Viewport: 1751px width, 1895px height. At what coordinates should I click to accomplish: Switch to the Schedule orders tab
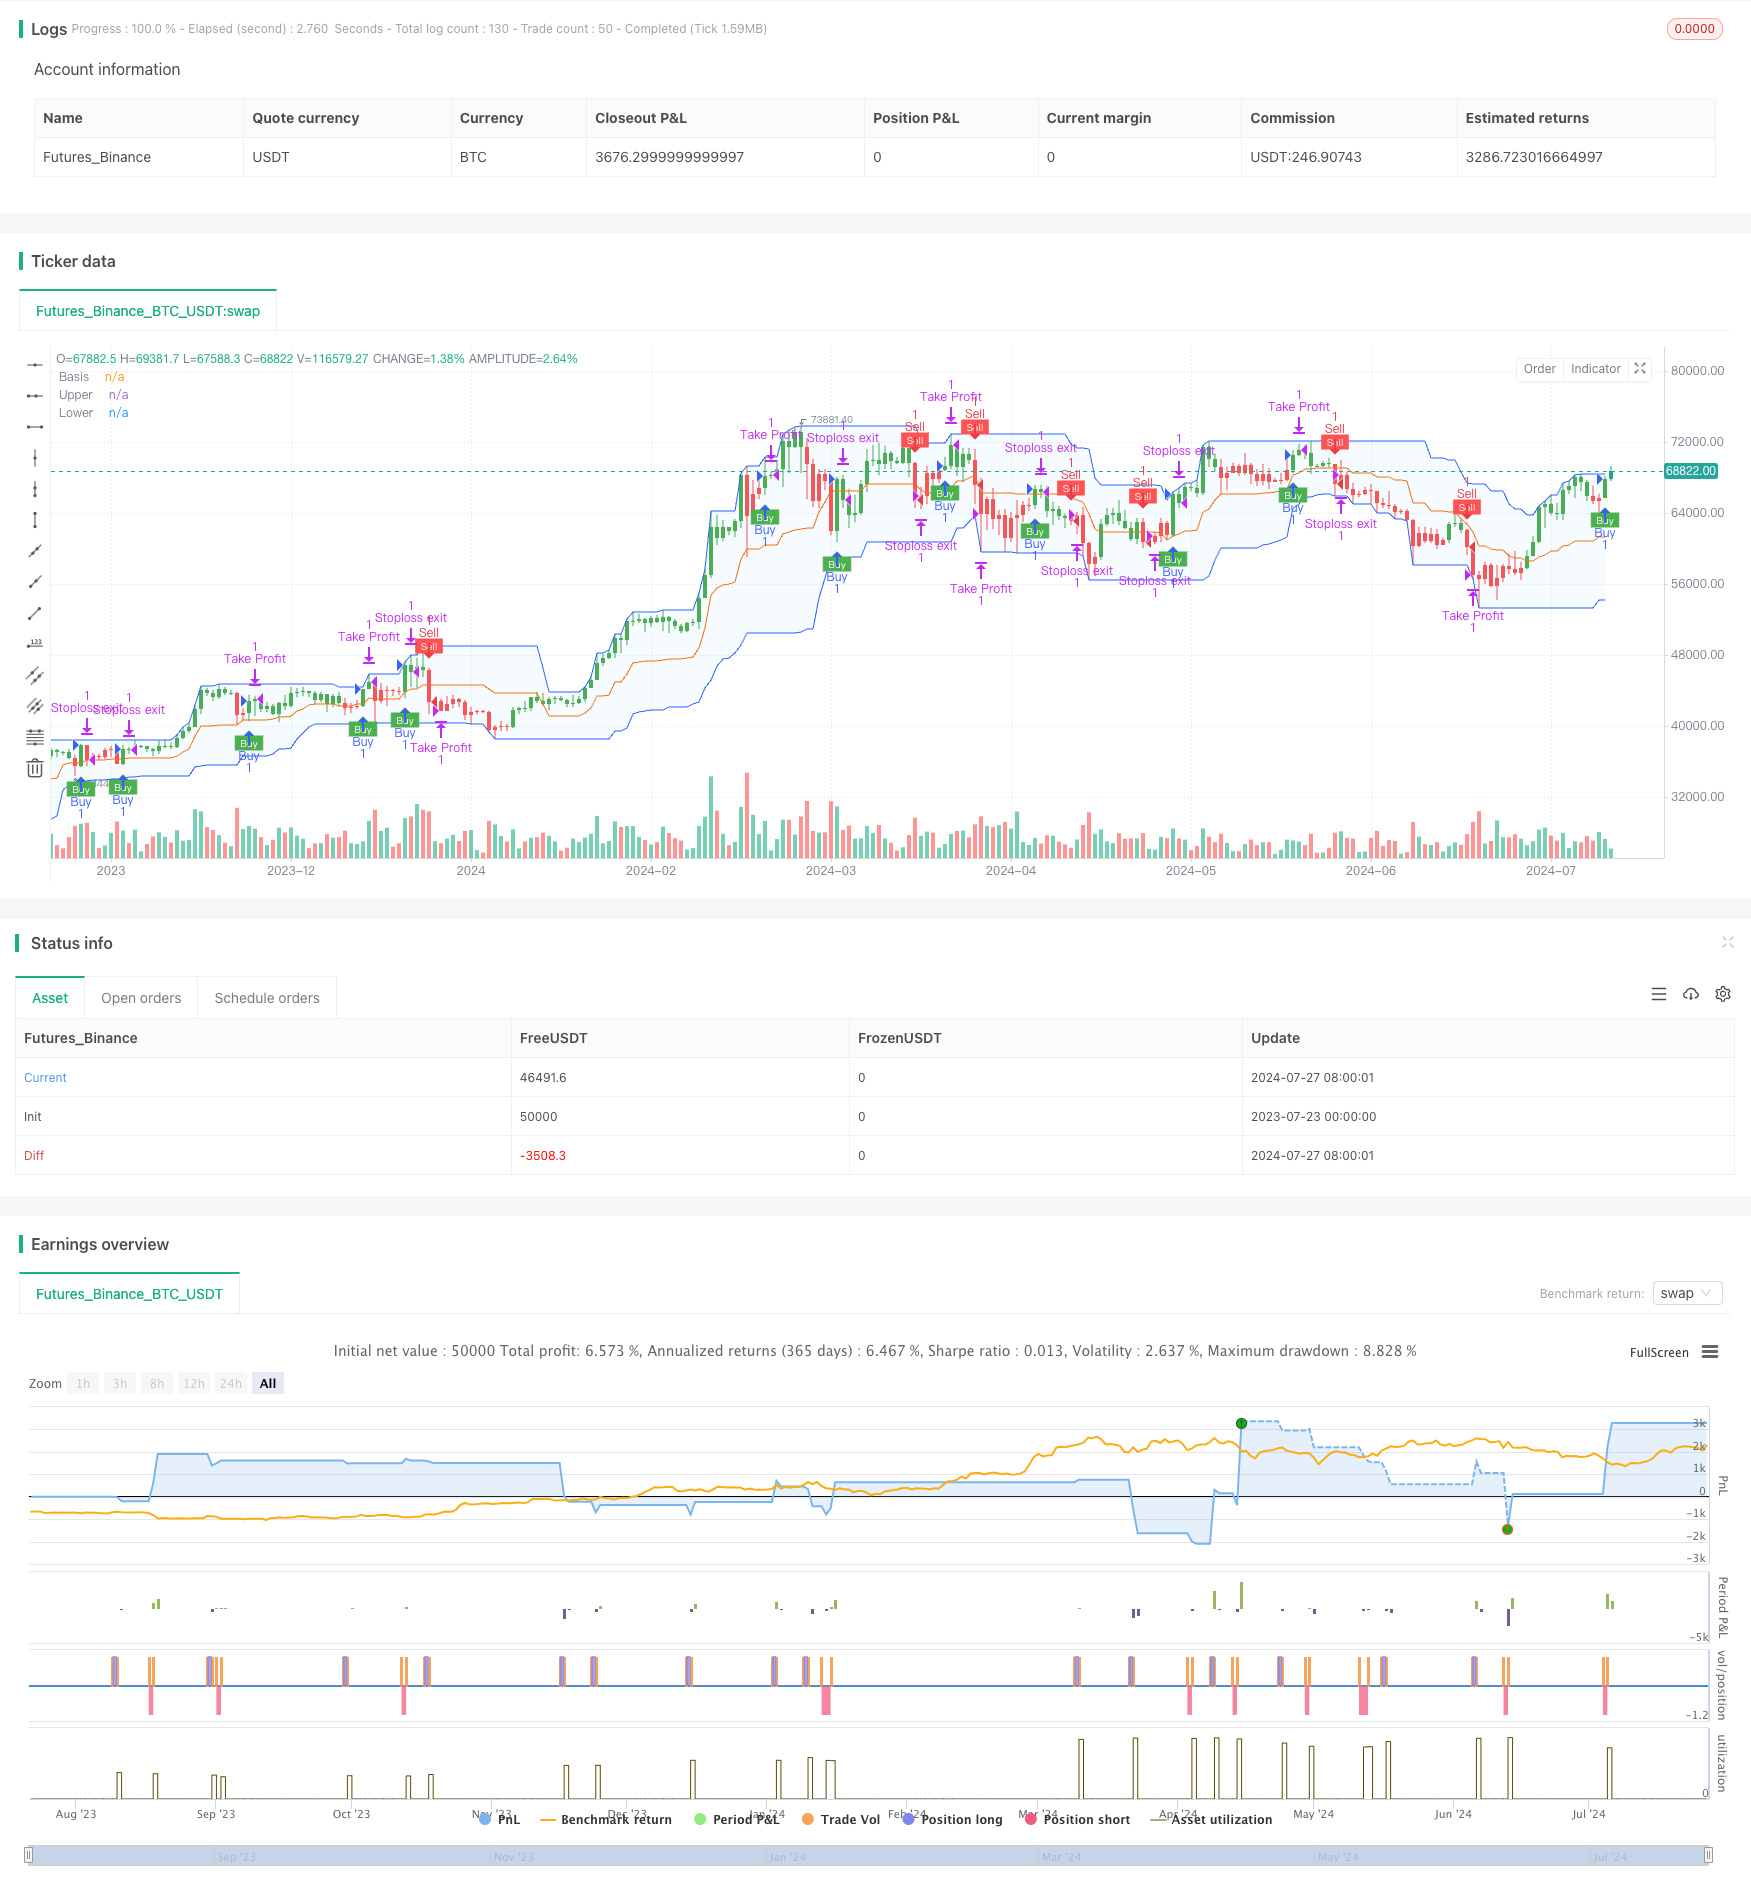267,998
